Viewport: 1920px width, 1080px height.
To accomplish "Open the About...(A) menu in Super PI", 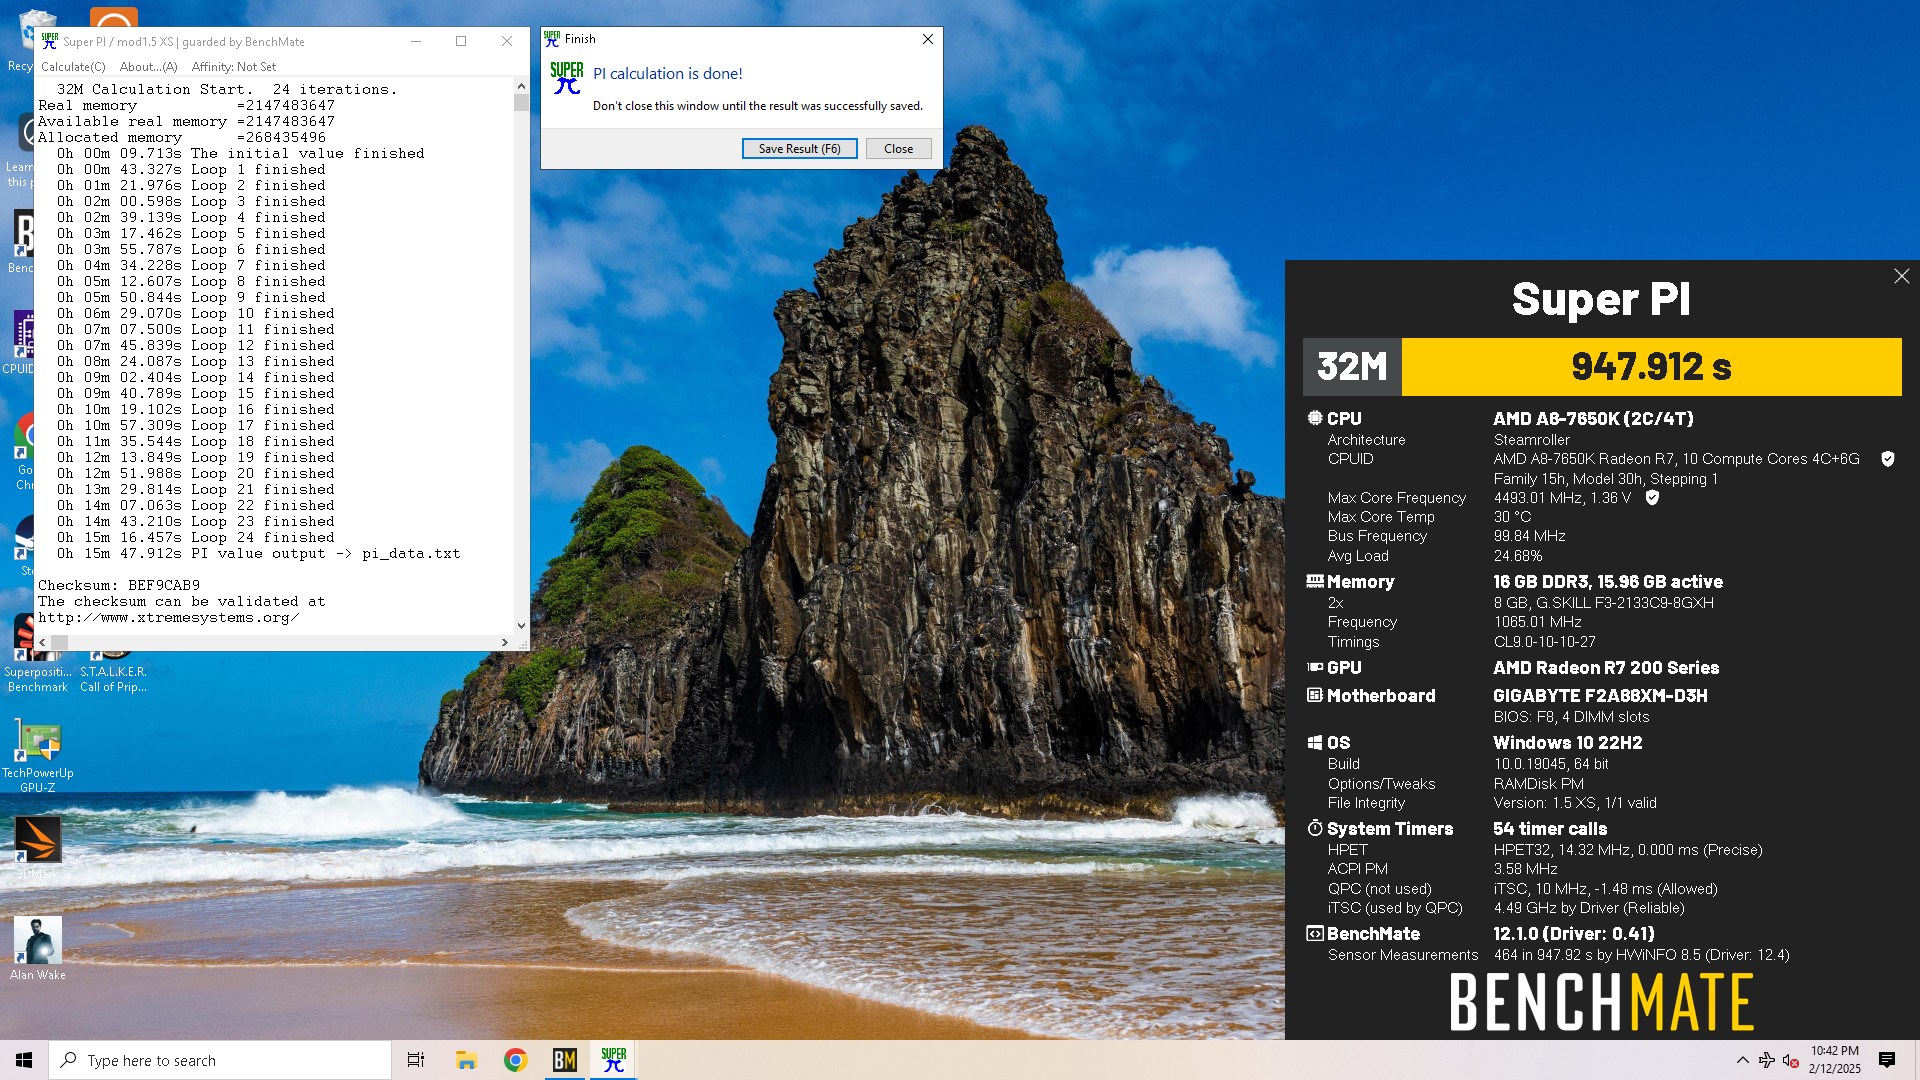I will pos(148,67).
